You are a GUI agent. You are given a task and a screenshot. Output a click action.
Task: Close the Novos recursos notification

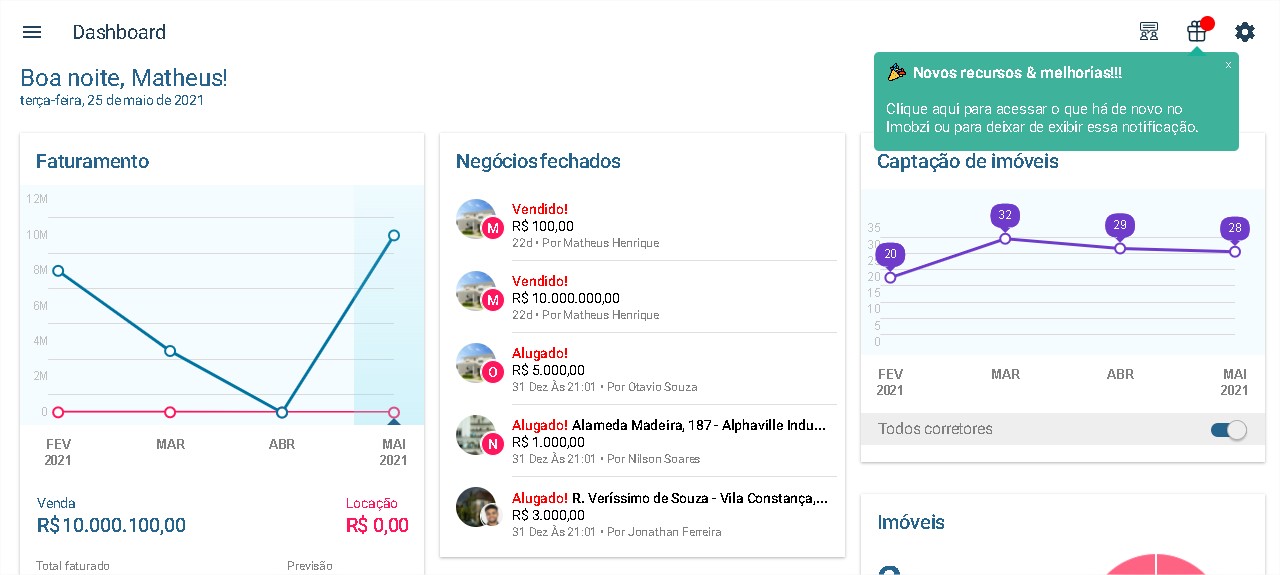pyautogui.click(x=1228, y=65)
